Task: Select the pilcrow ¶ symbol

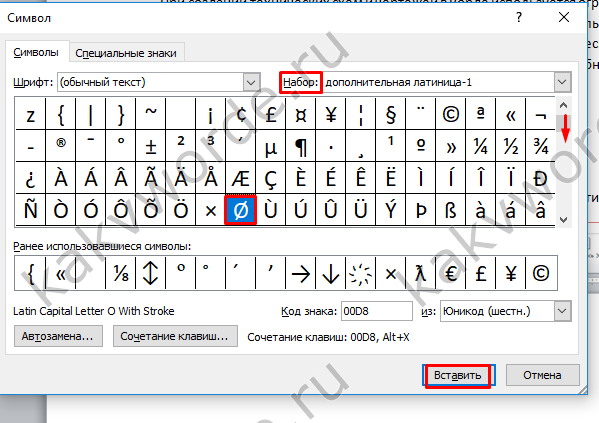Action: click(301, 146)
